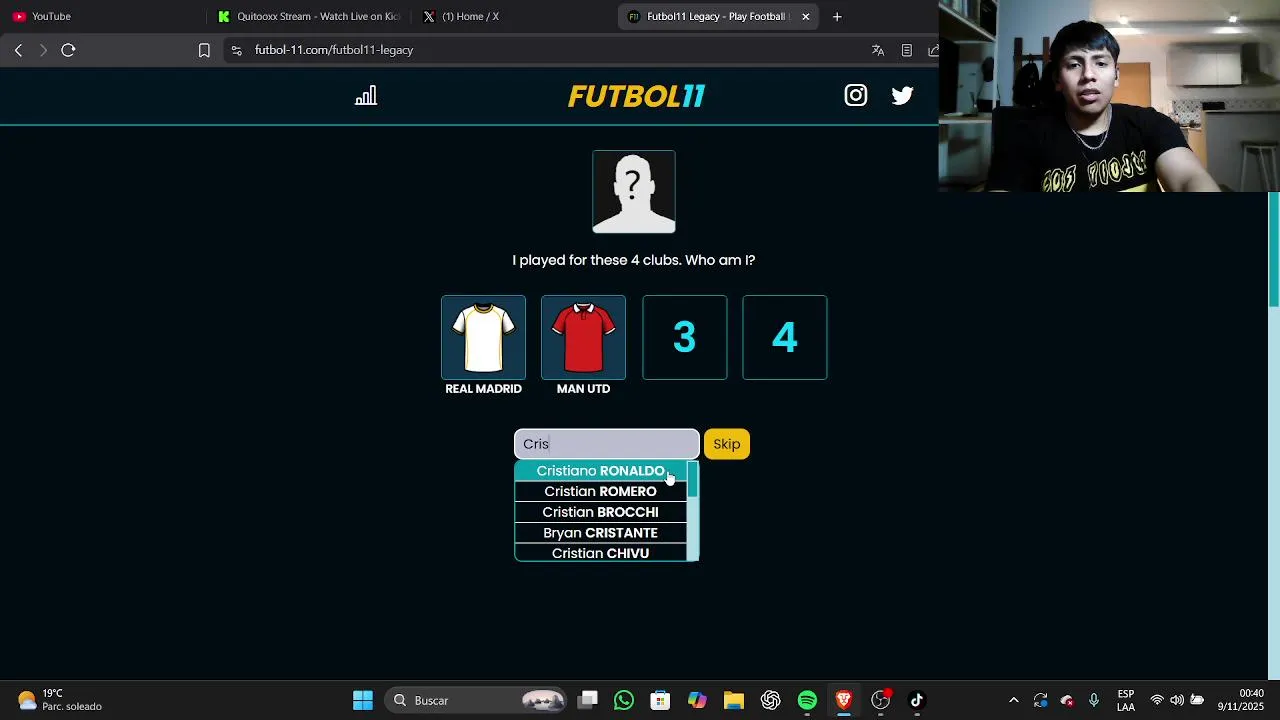The width and height of the screenshot is (1280, 720).
Task: Open OBS Studio from the taskbar
Action: pos(880,700)
